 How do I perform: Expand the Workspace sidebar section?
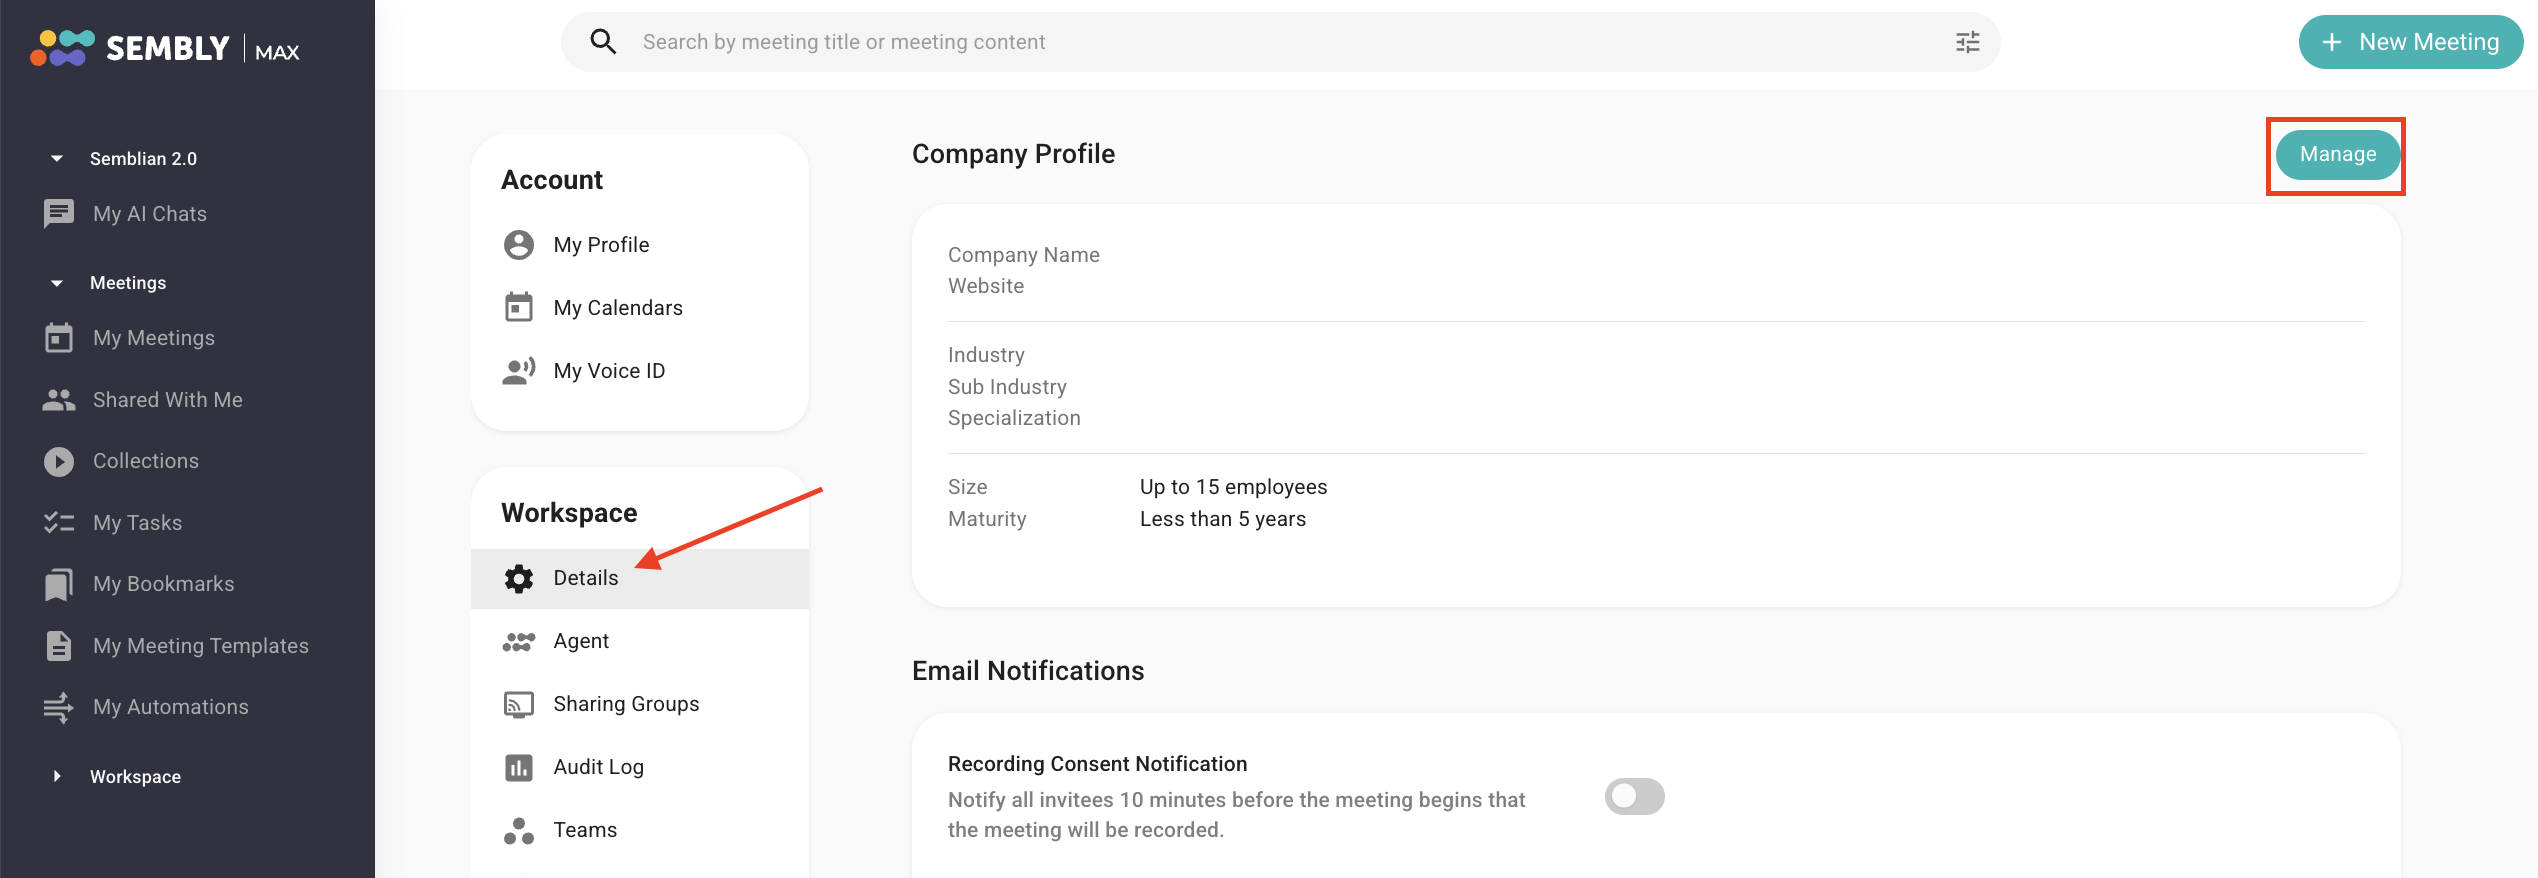pos(57,776)
